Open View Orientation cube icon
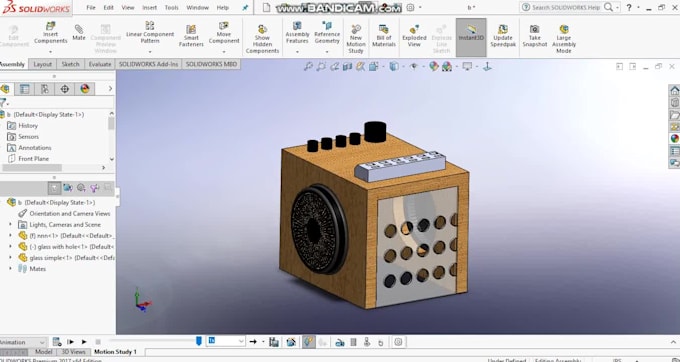This screenshot has height=362, width=680. point(373,66)
